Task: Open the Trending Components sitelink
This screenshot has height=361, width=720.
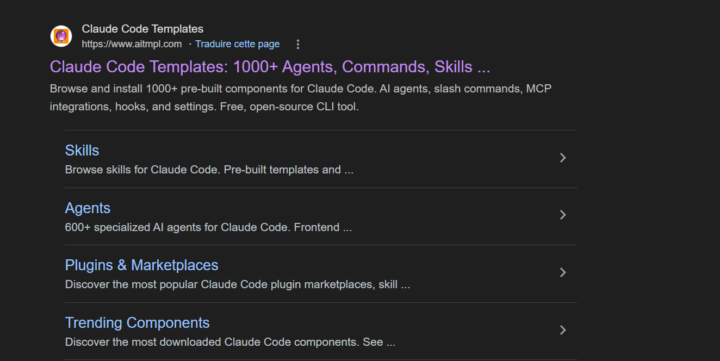Action: [137, 323]
